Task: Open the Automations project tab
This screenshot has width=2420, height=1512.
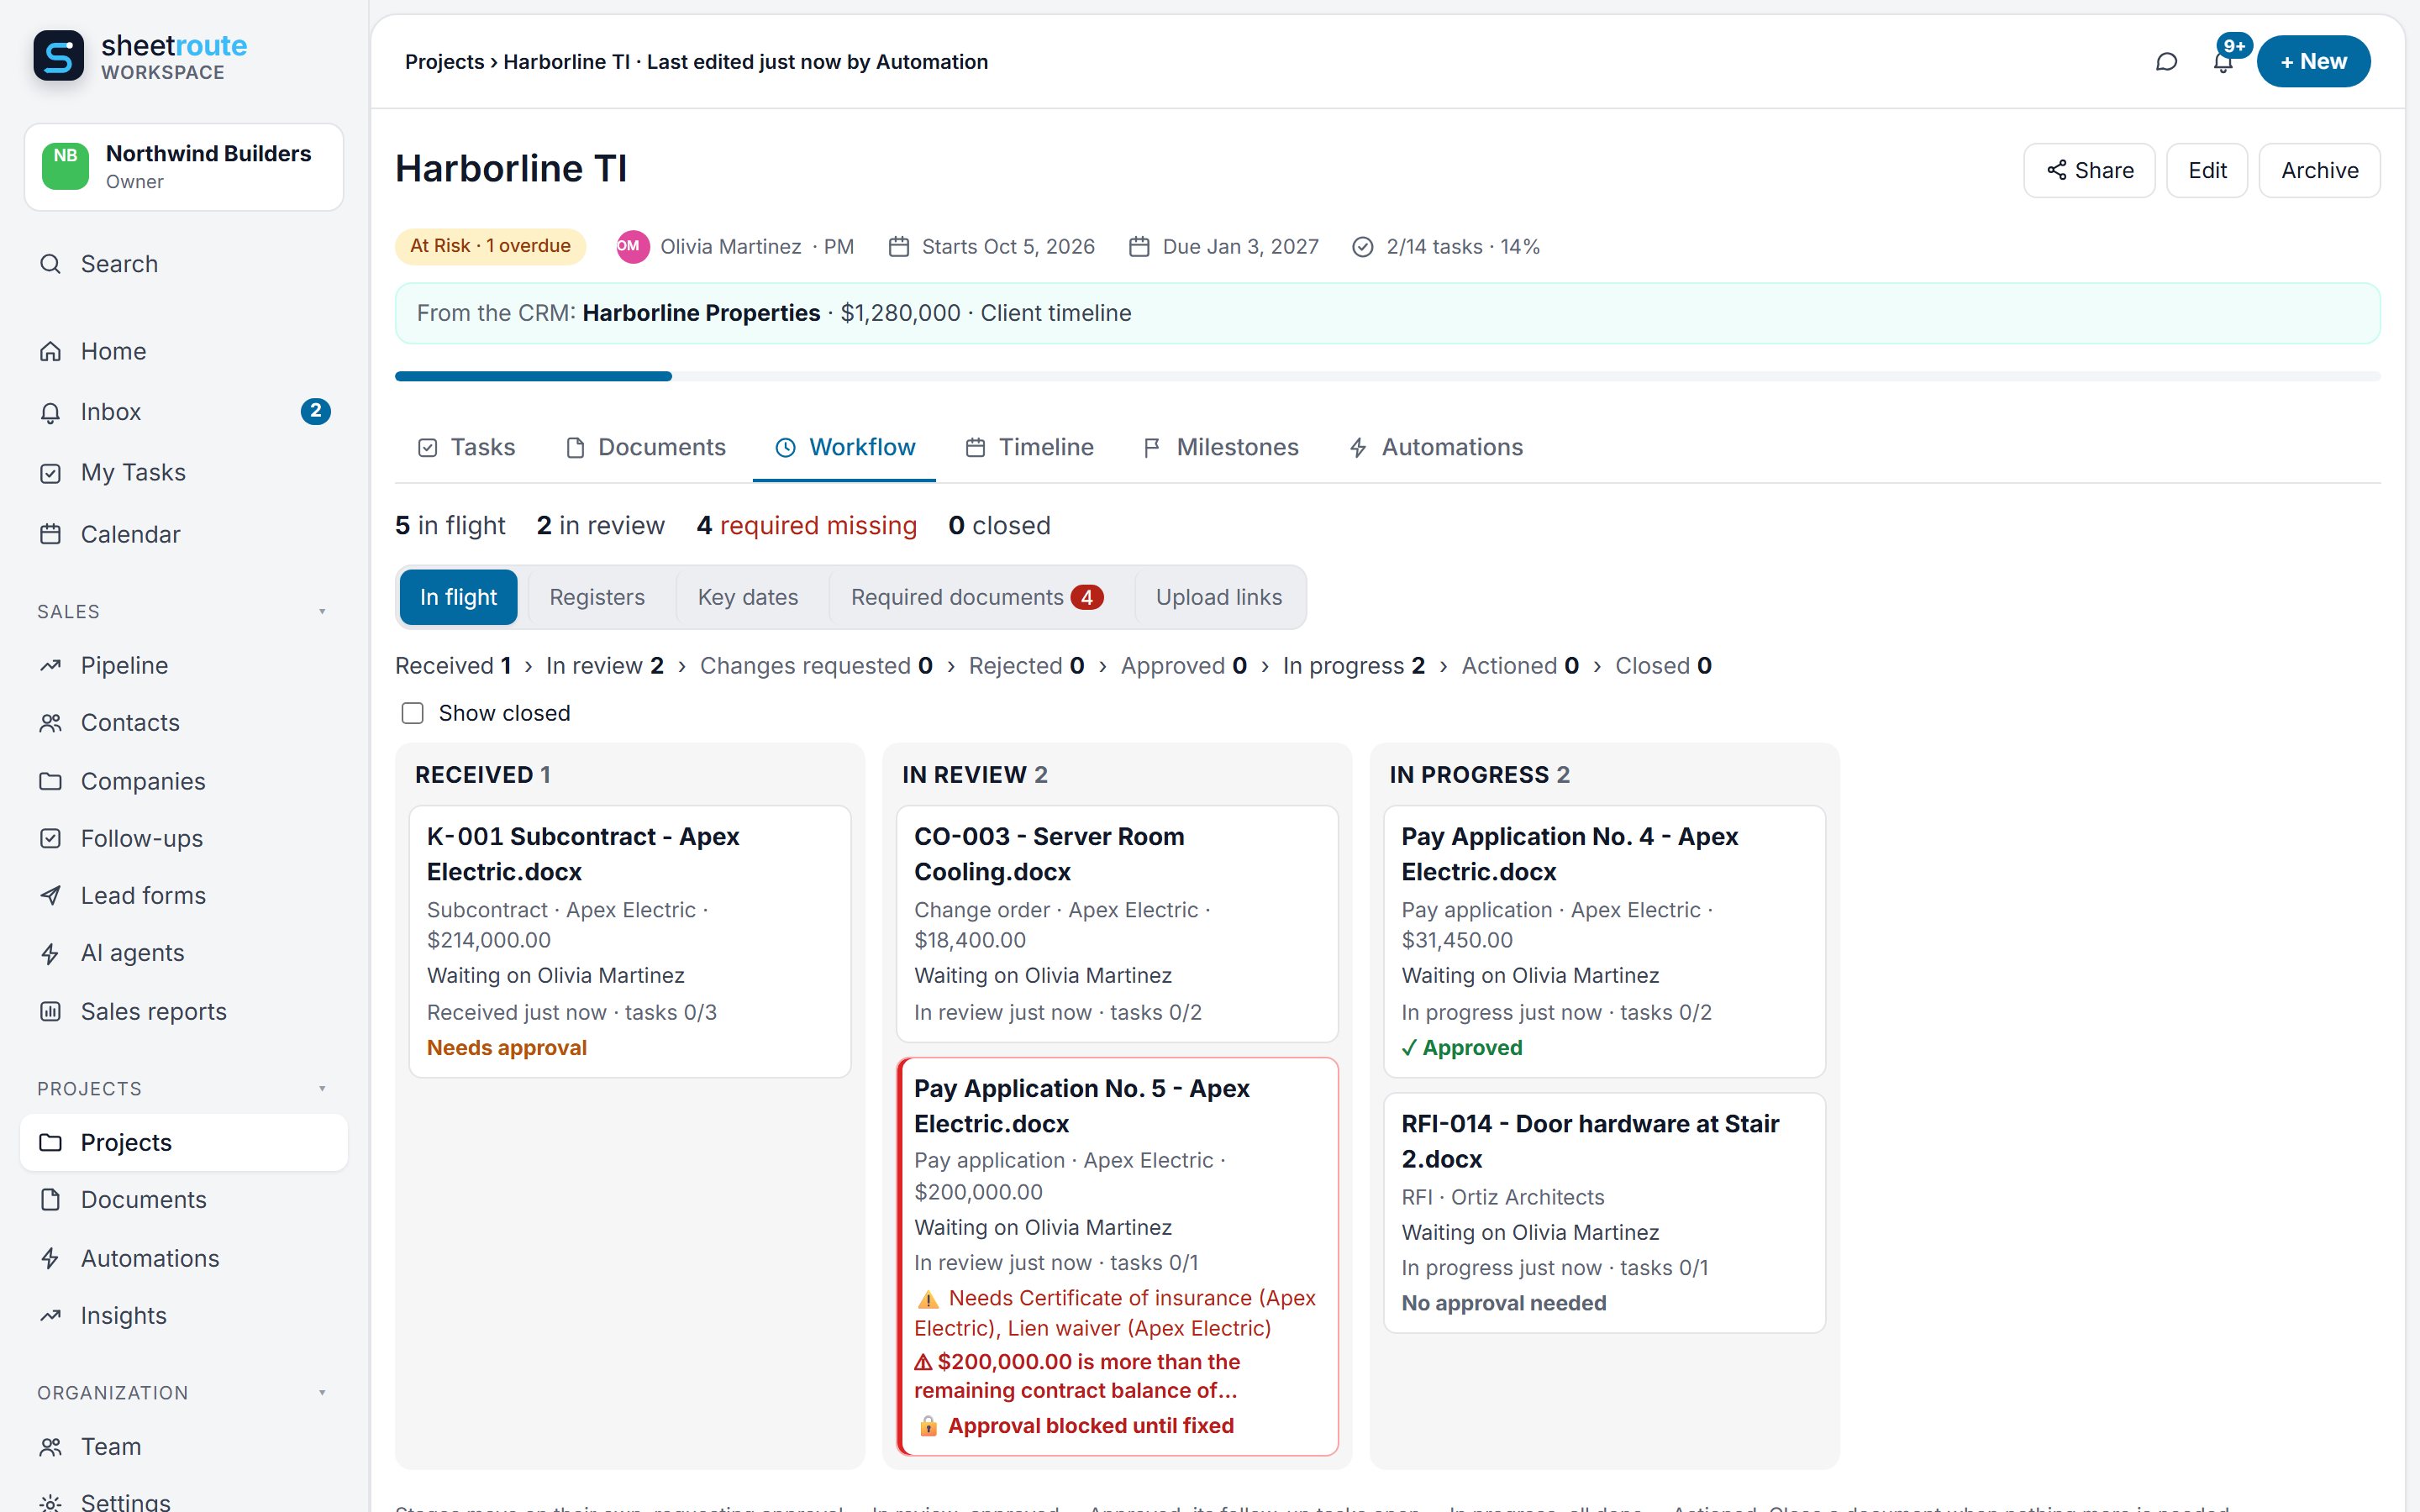Action: point(1436,447)
